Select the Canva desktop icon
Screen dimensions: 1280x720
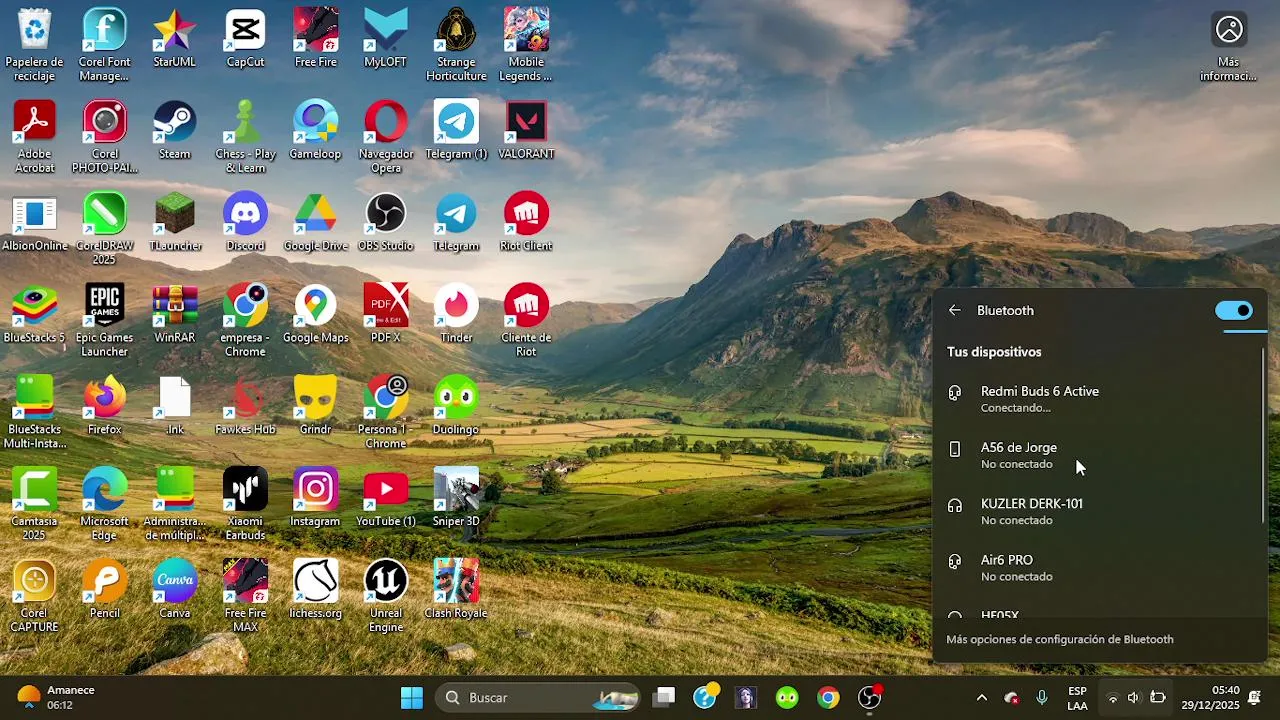click(x=174, y=591)
